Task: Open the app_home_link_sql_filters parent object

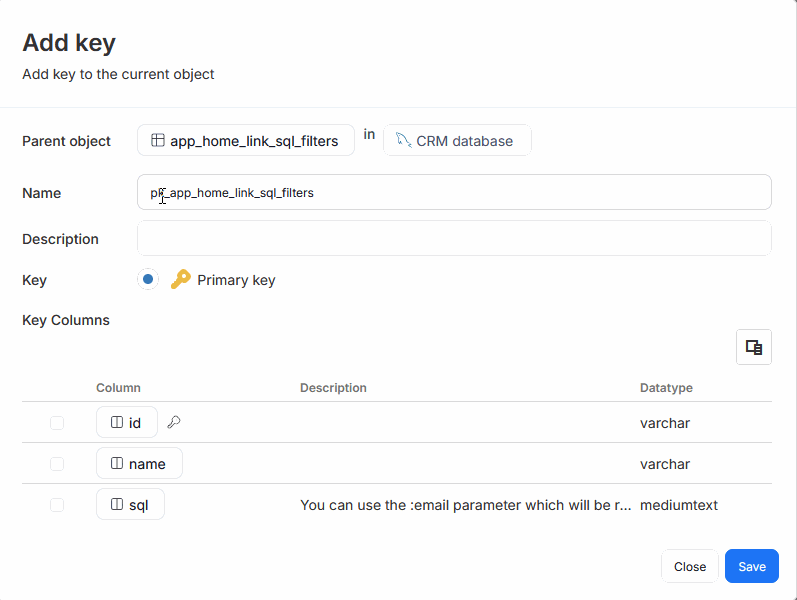Action: (254, 141)
